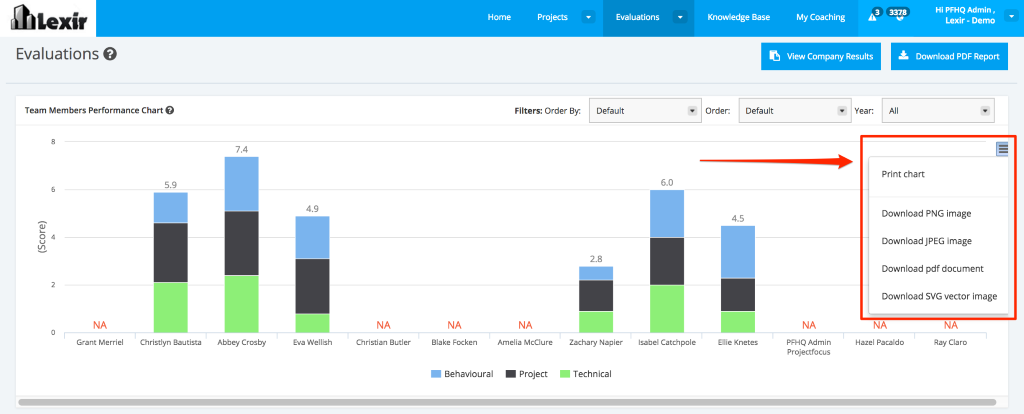Image resolution: width=1024 pixels, height=414 pixels.
Task: Click Zachary Napier's dark Project segment
Action: (x=596, y=296)
